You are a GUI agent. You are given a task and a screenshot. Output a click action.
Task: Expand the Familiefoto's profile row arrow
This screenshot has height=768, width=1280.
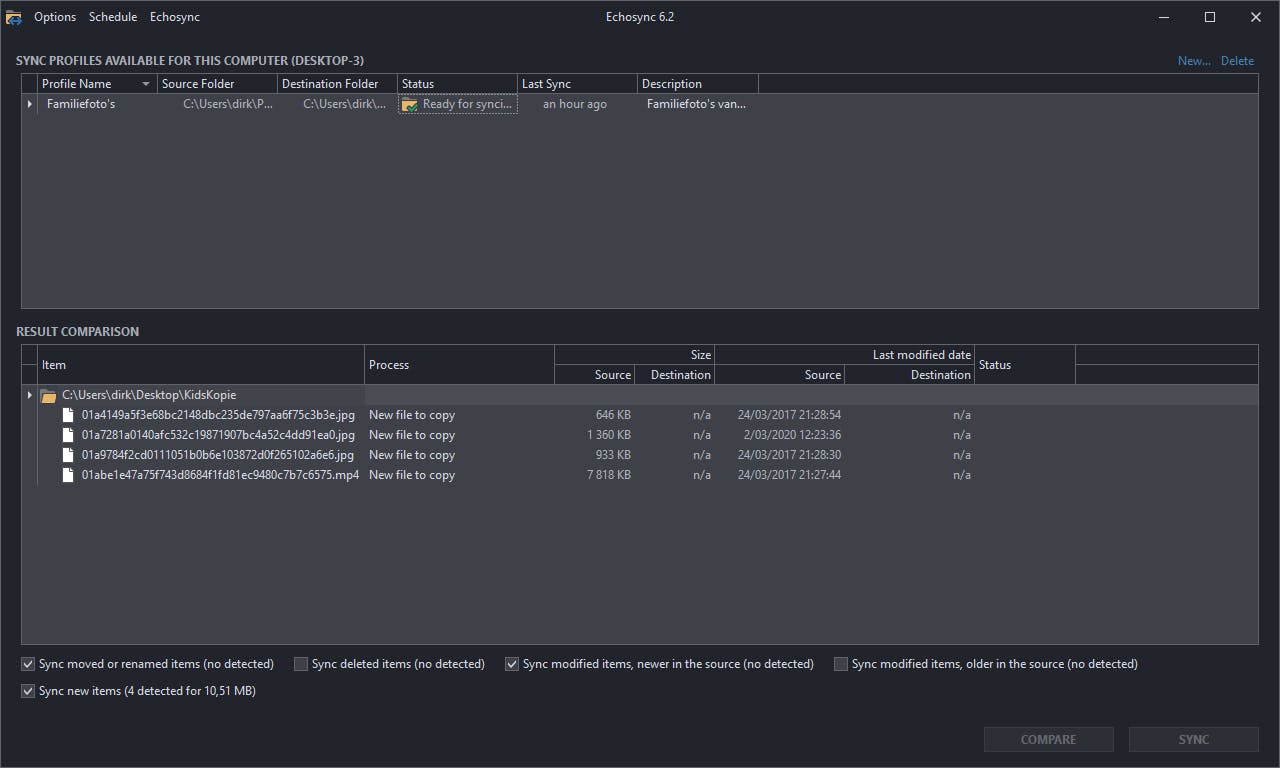tap(29, 104)
